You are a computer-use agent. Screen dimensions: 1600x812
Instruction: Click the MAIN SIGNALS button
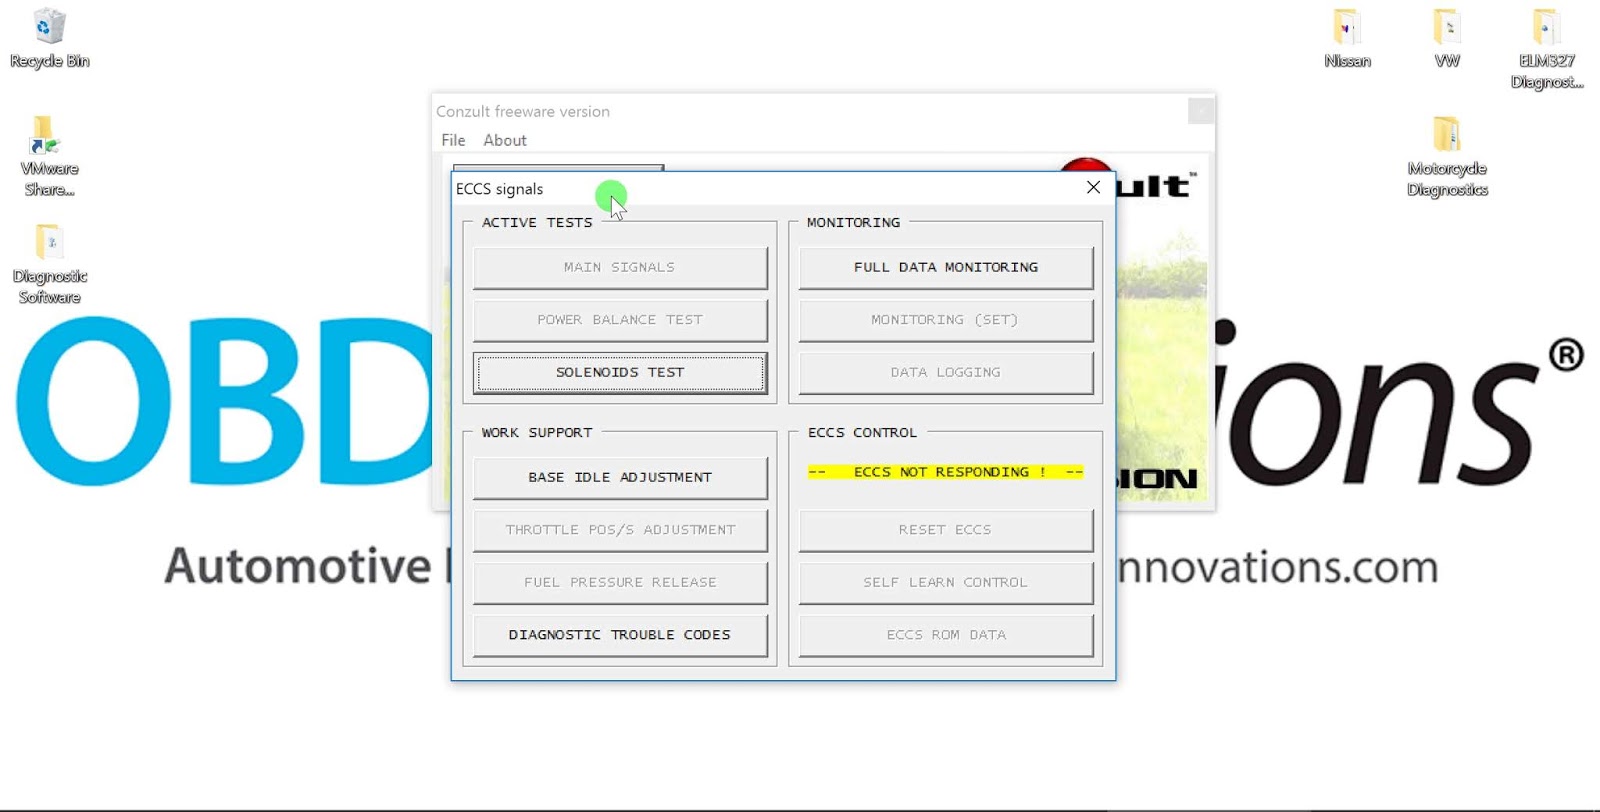[620, 267]
